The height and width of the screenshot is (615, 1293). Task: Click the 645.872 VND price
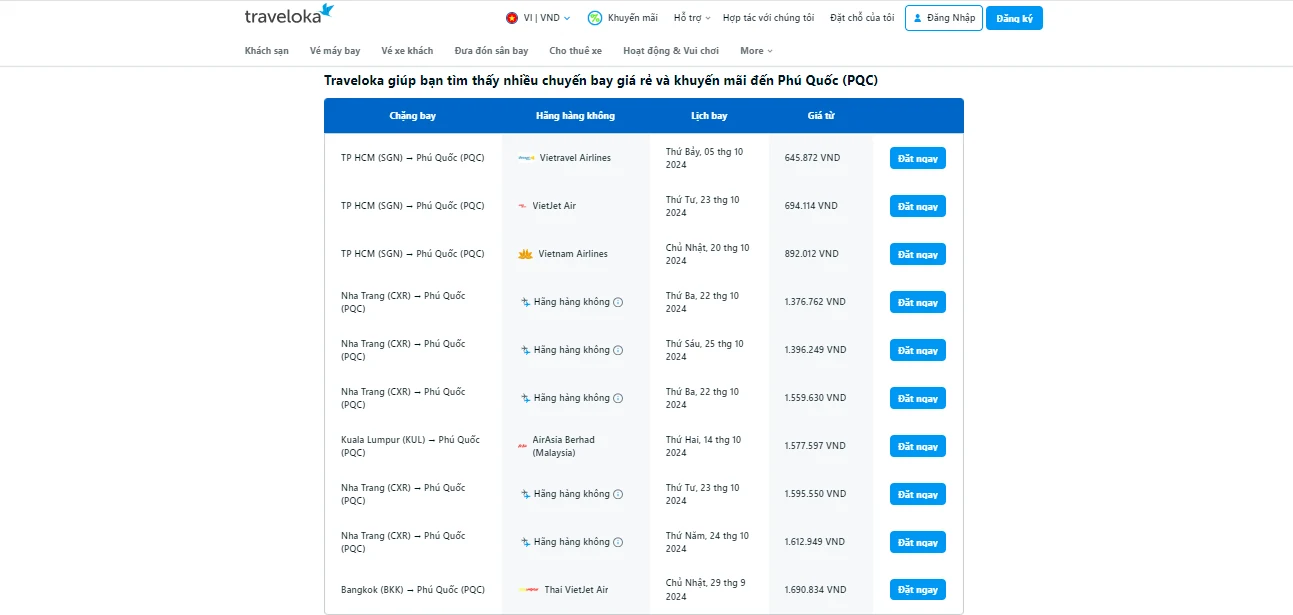[812, 158]
